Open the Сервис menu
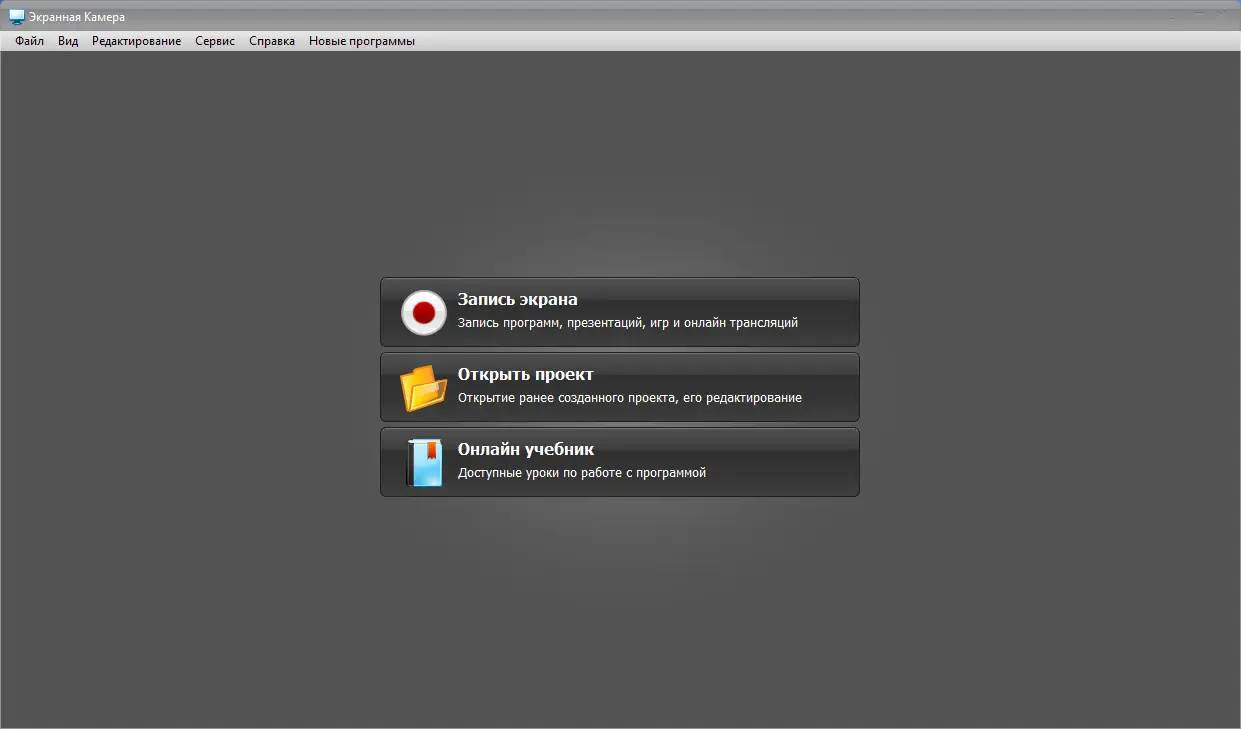The image size is (1241, 729). (x=215, y=41)
